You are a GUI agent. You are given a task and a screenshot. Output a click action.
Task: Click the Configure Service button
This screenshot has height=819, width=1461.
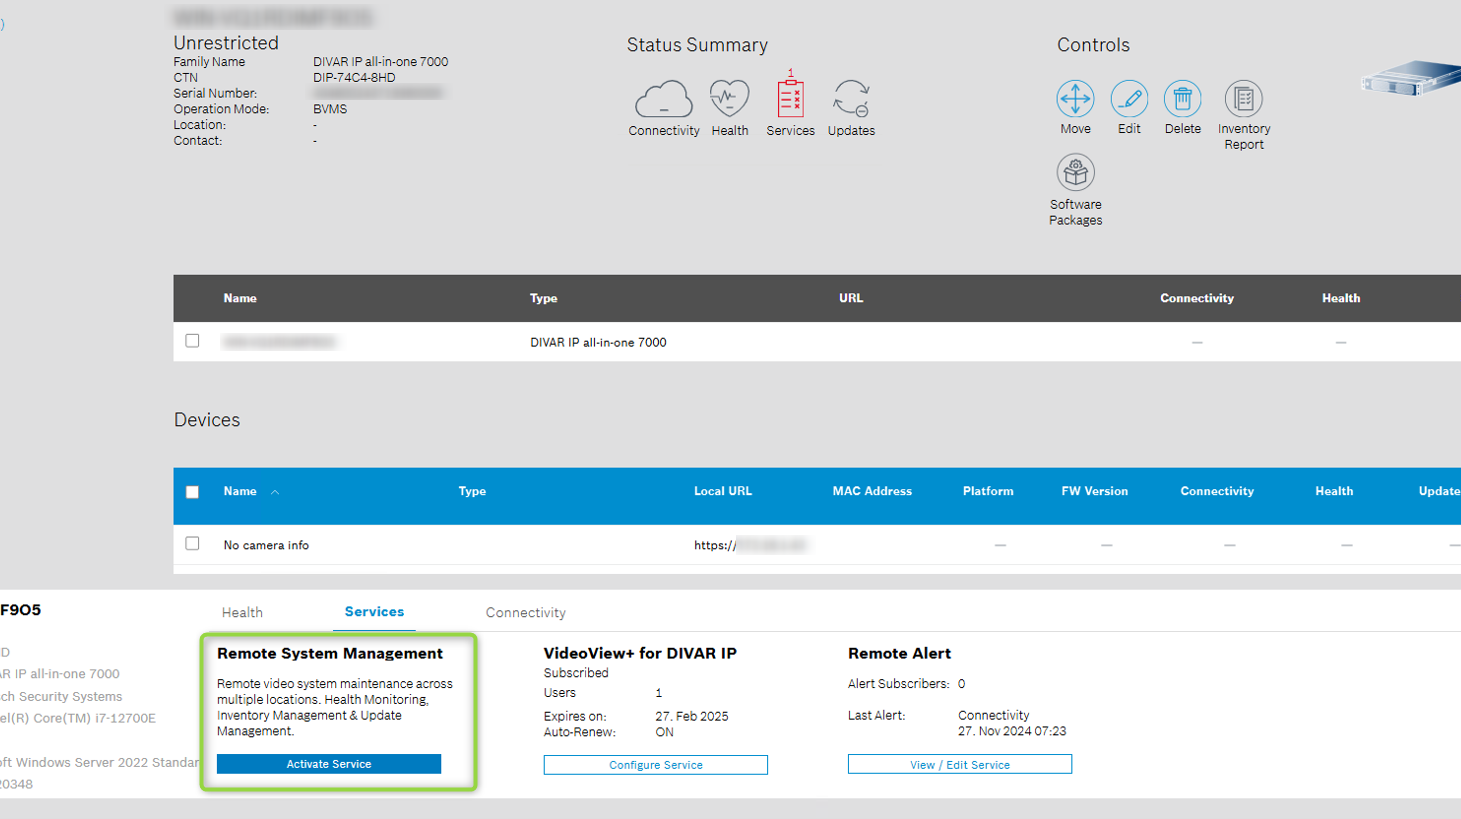coord(655,765)
